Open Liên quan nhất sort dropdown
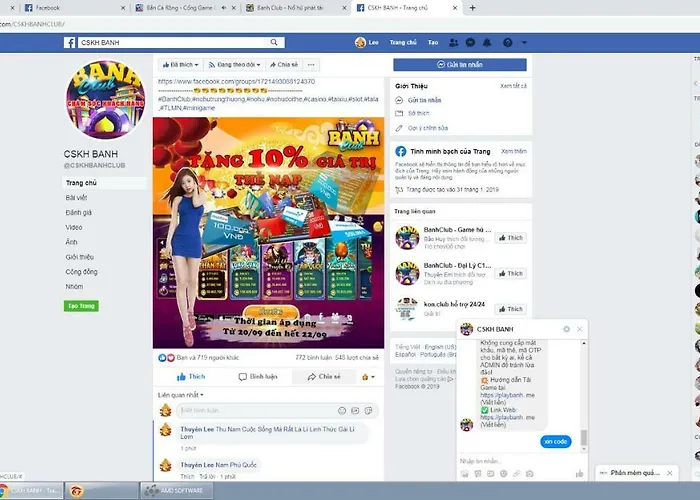Image resolution: width=700 pixels, height=500 pixels. pyautogui.click(x=181, y=395)
